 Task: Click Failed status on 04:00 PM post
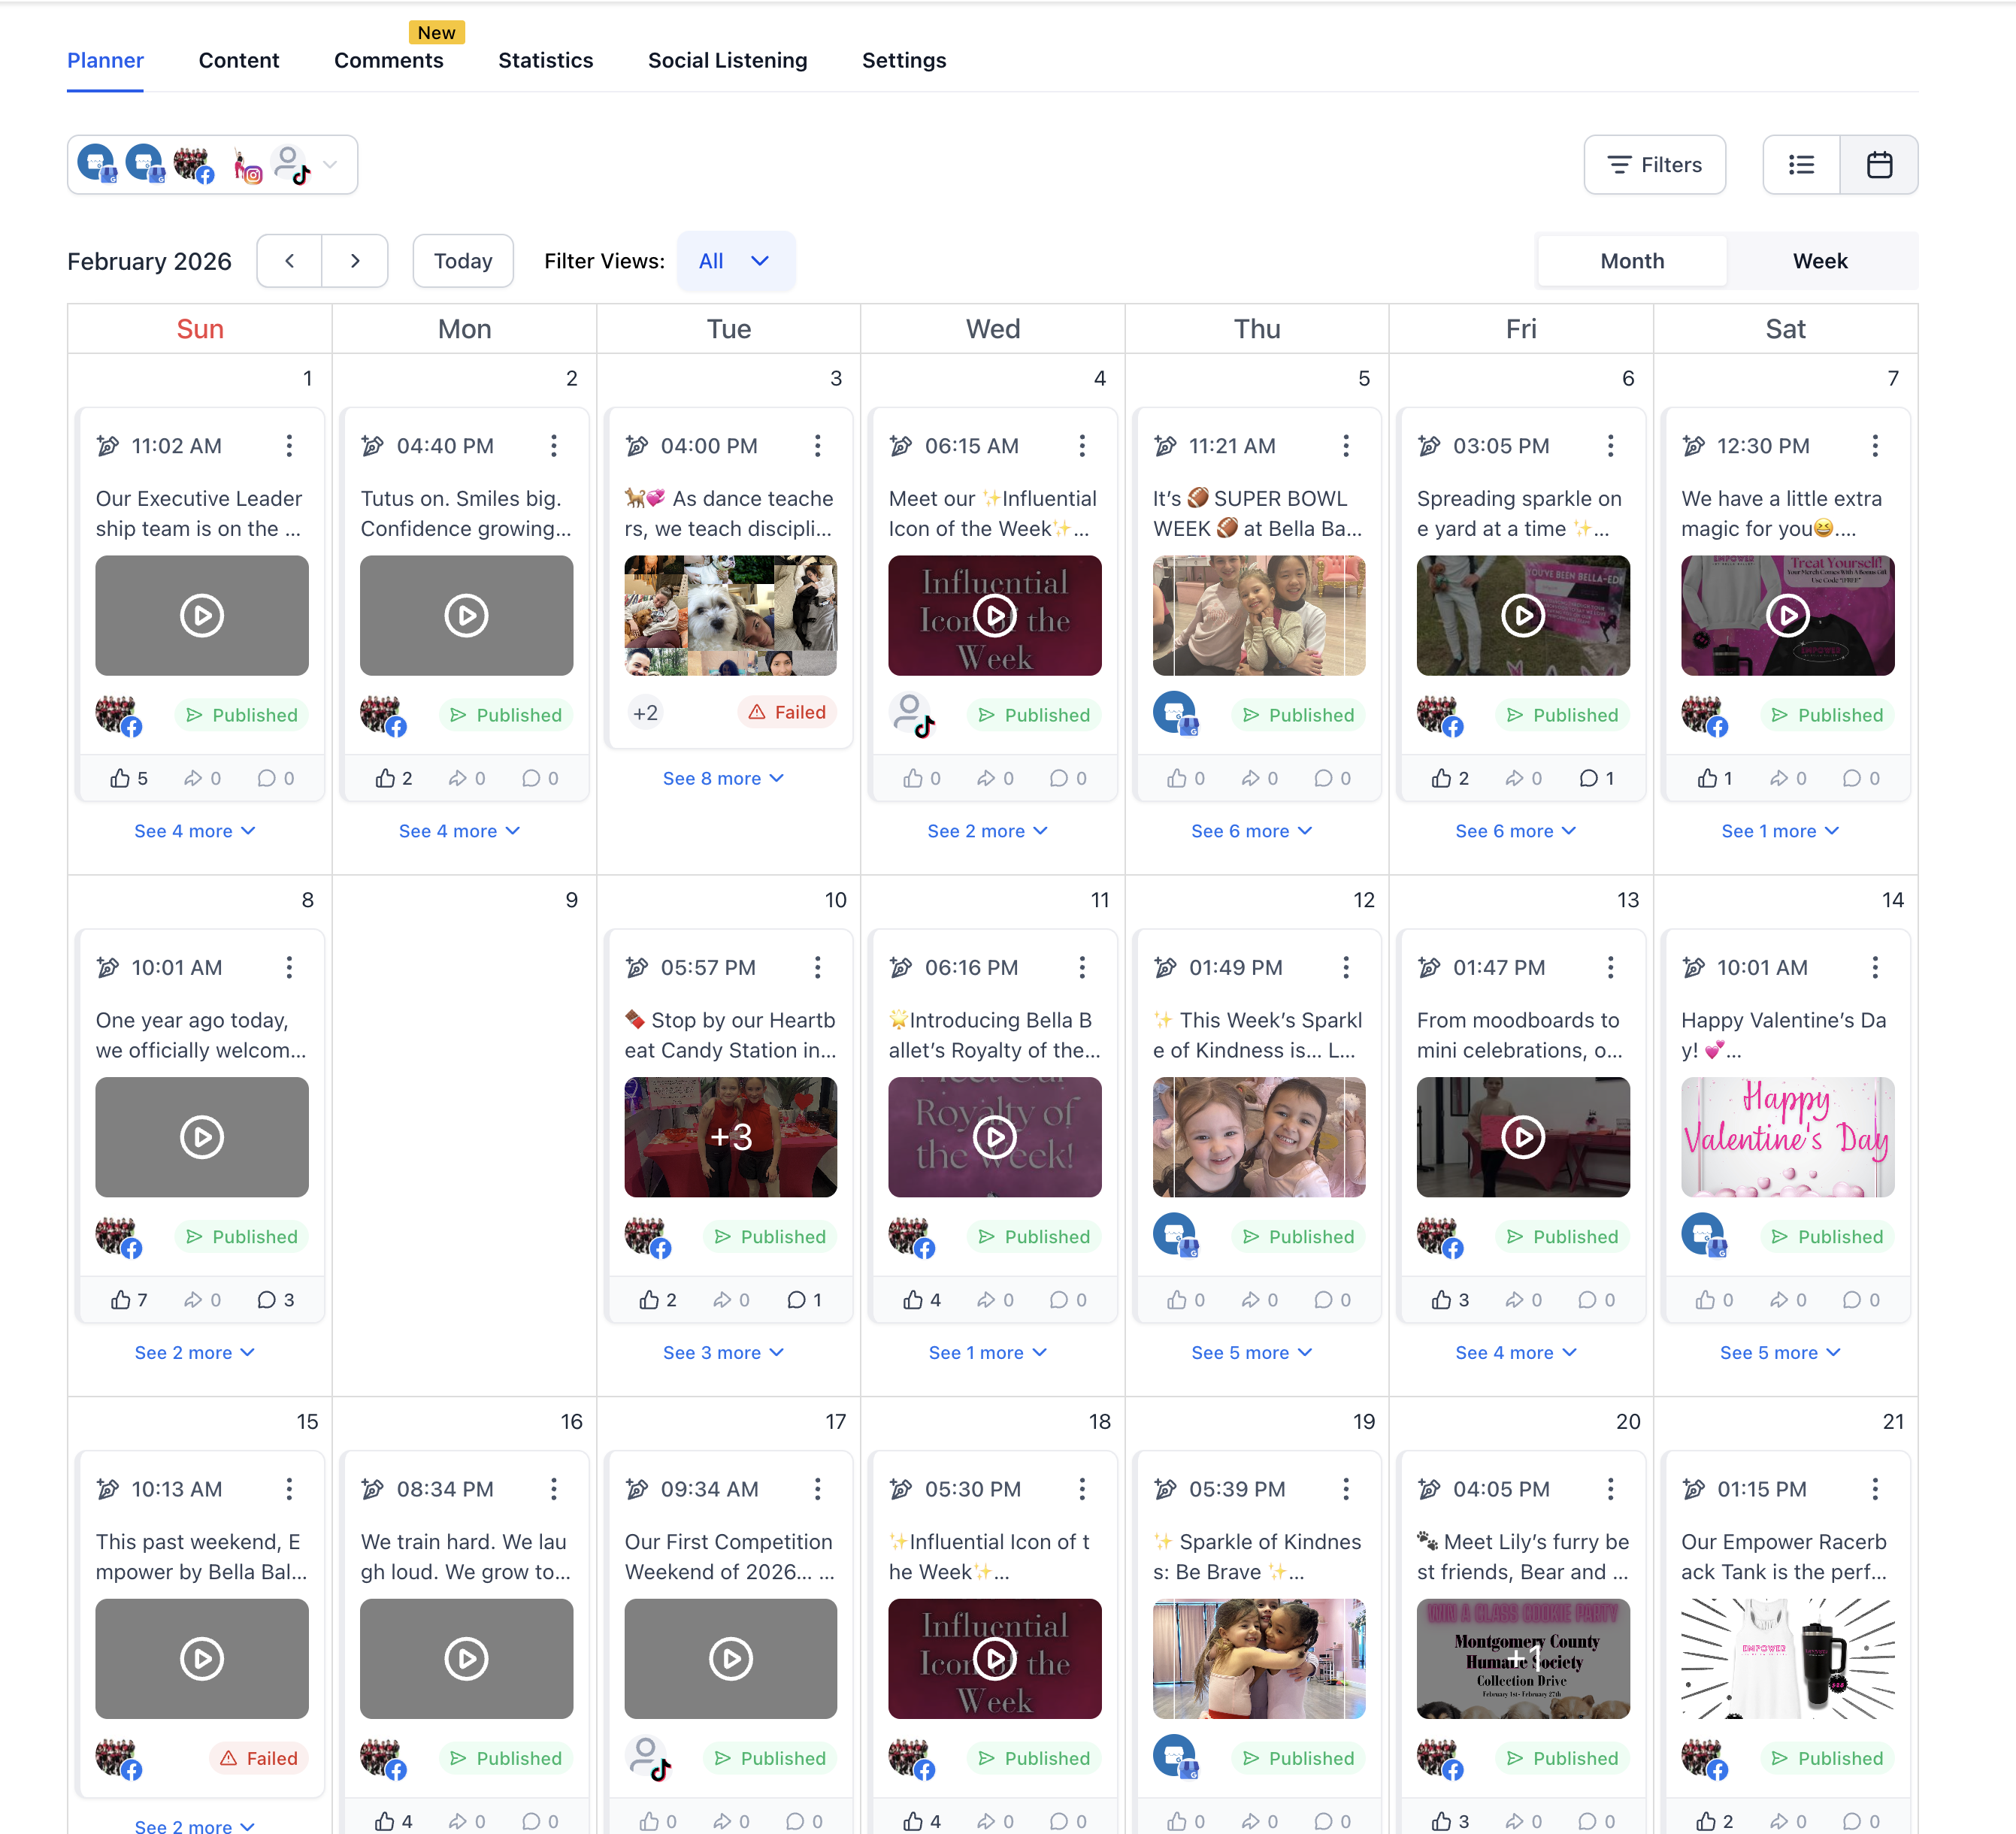coord(788,713)
